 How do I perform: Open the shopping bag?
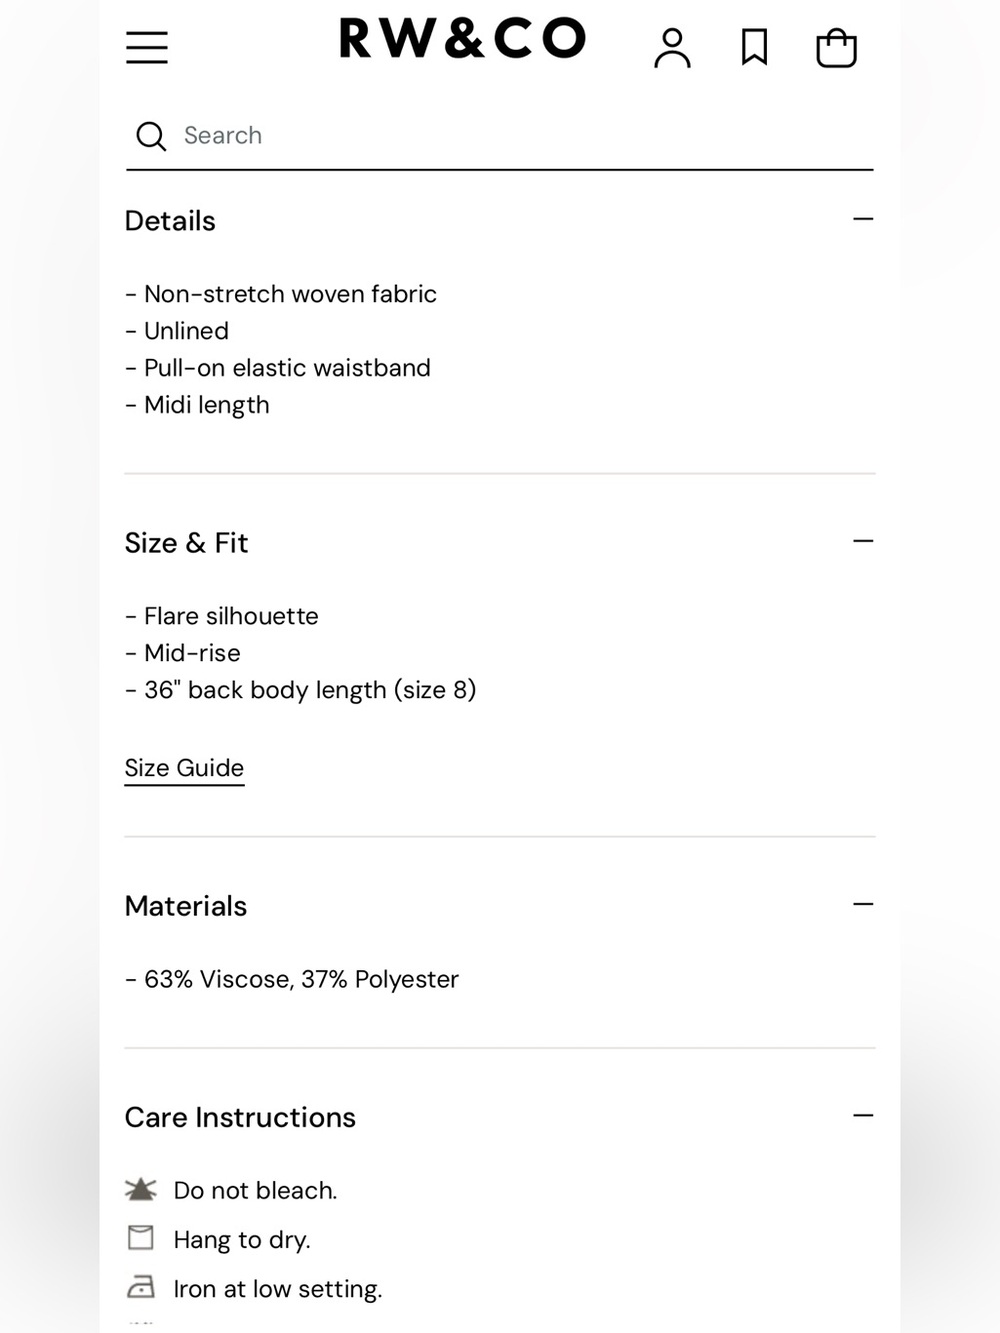point(836,48)
